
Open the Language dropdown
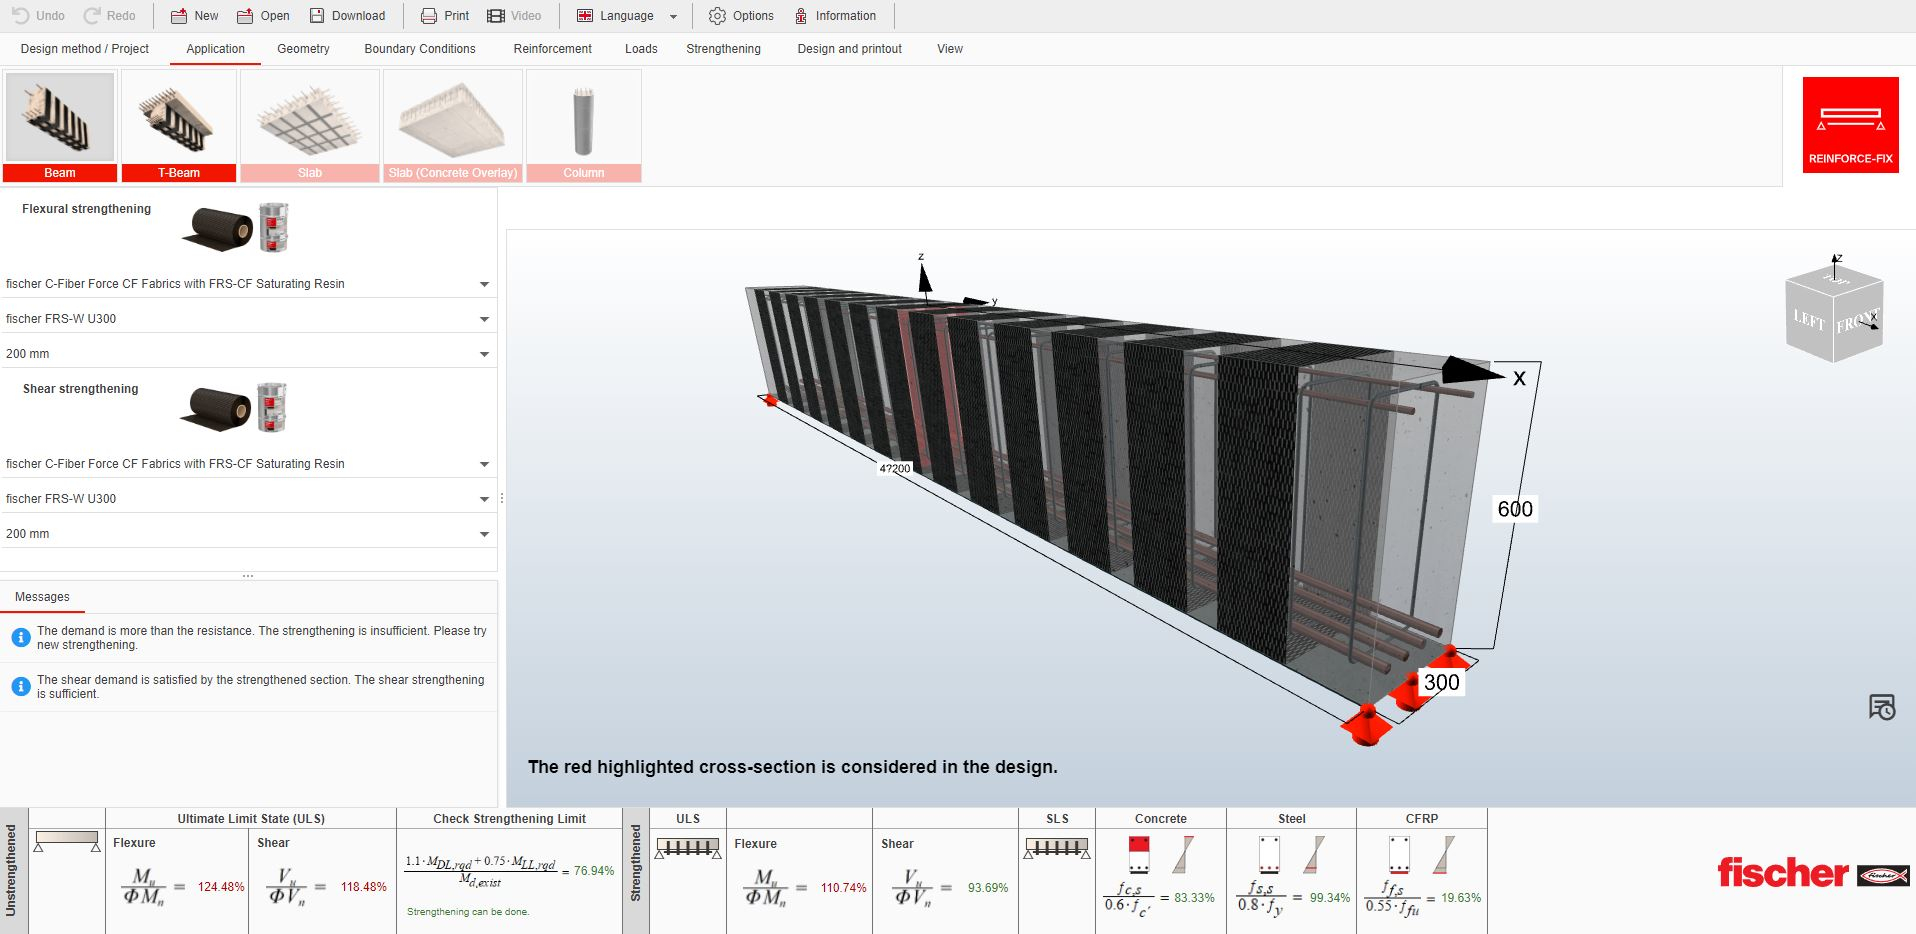point(627,15)
